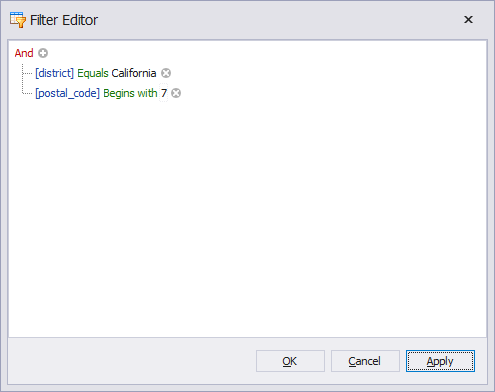
Task: Click the Filter Editor funnel icon
Action: [18, 20]
